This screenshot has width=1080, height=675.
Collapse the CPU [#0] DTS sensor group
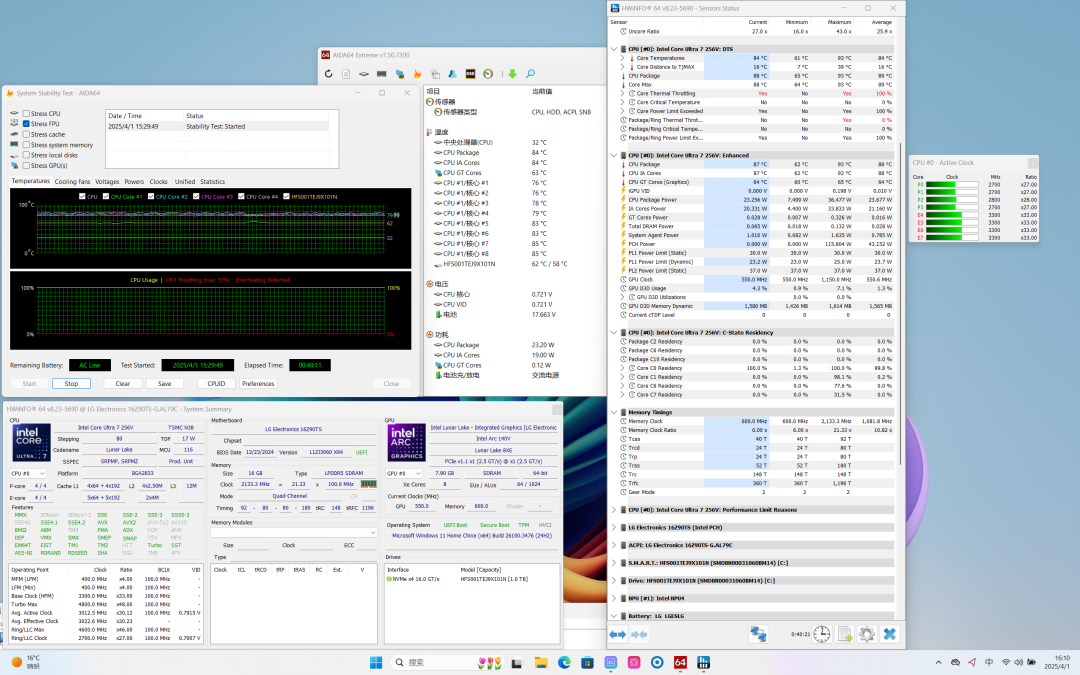tap(614, 49)
